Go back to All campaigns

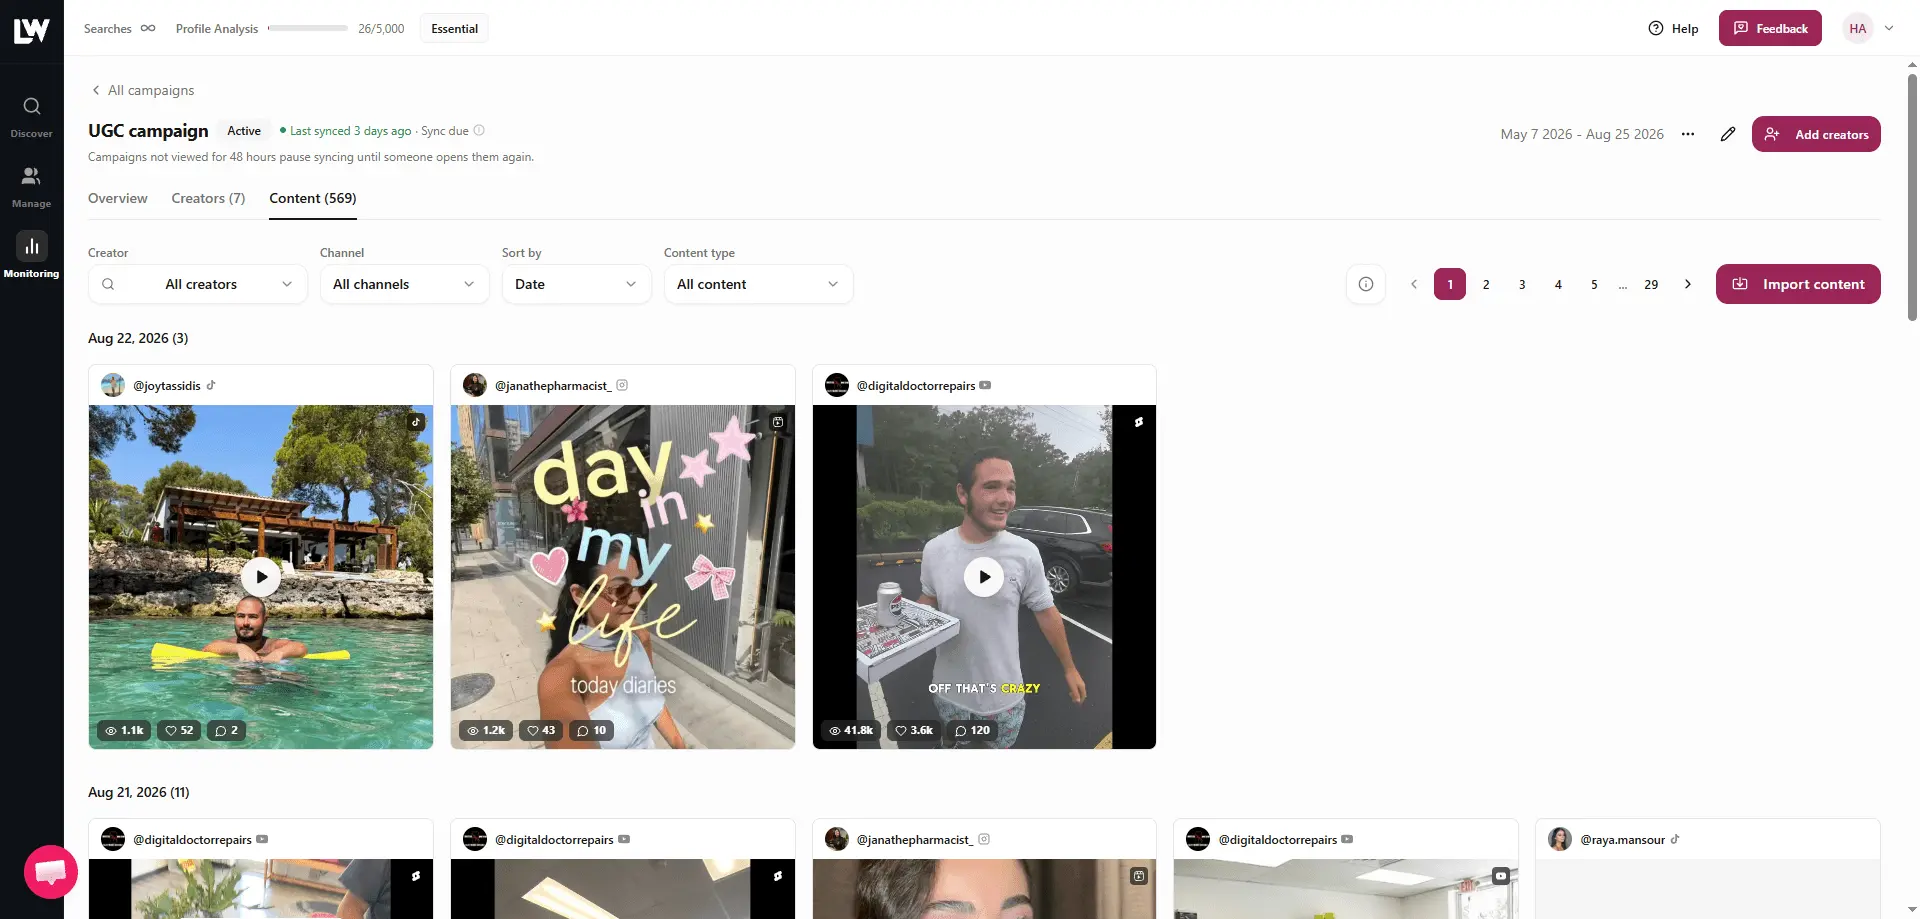(142, 90)
